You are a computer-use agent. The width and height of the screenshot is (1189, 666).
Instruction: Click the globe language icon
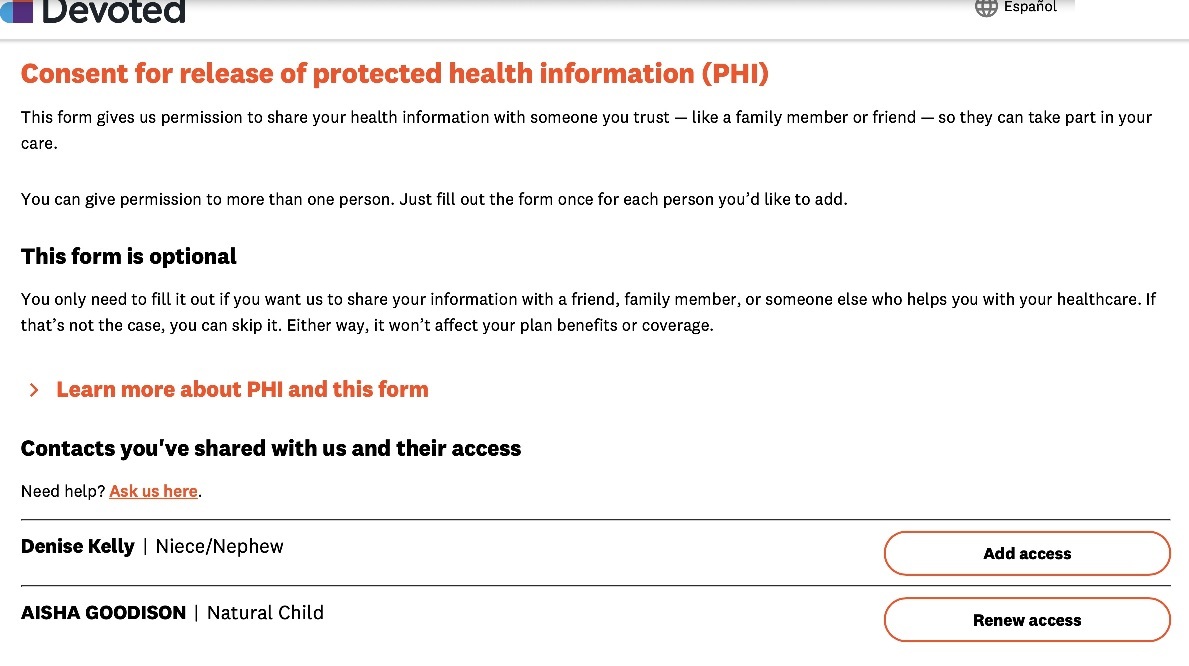pos(986,7)
